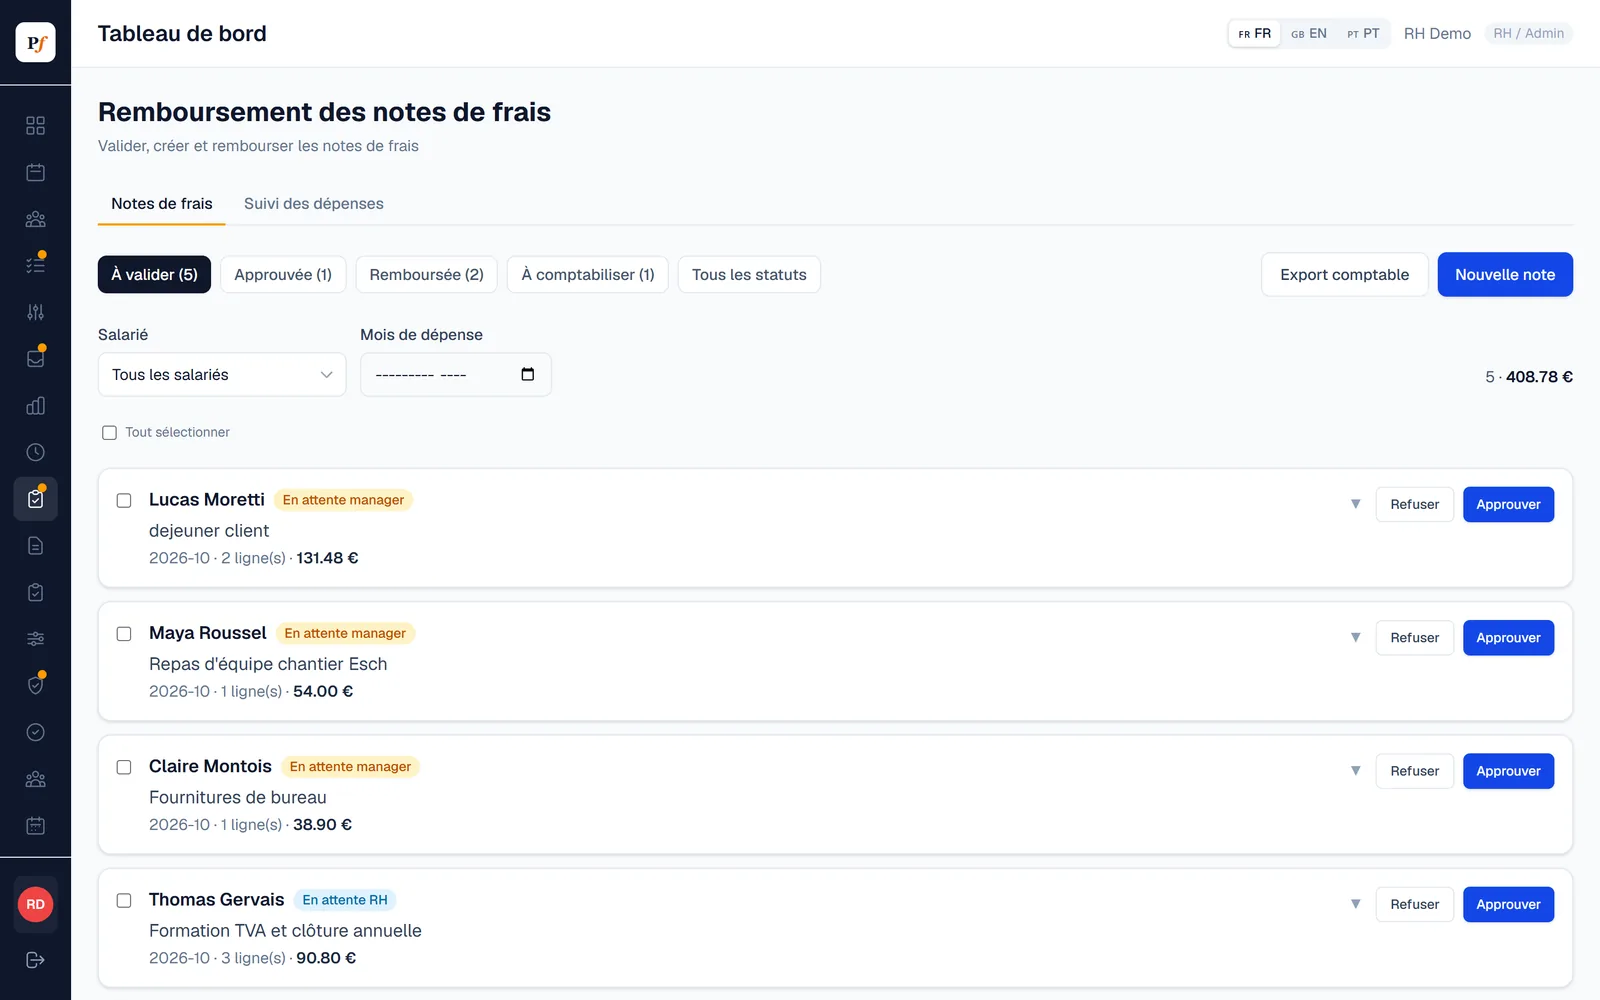This screenshot has height=1000, width=1600.
Task: Click the checklist tasks icon in sidebar
Action: (35, 265)
